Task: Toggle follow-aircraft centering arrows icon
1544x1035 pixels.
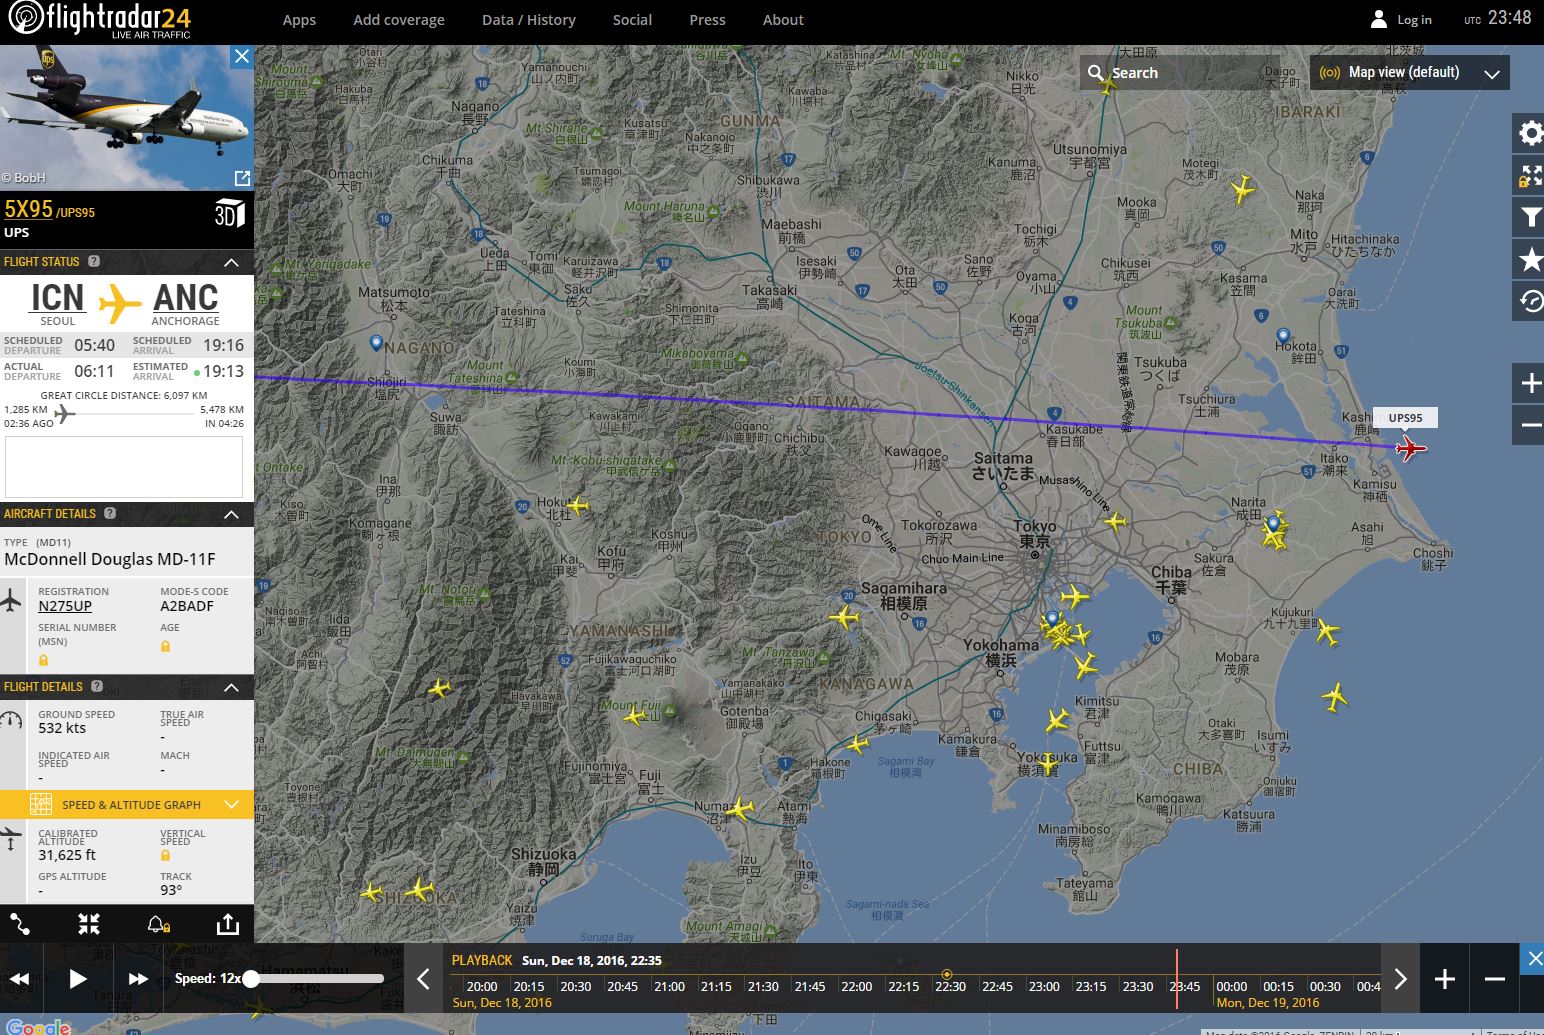Action: (89, 924)
